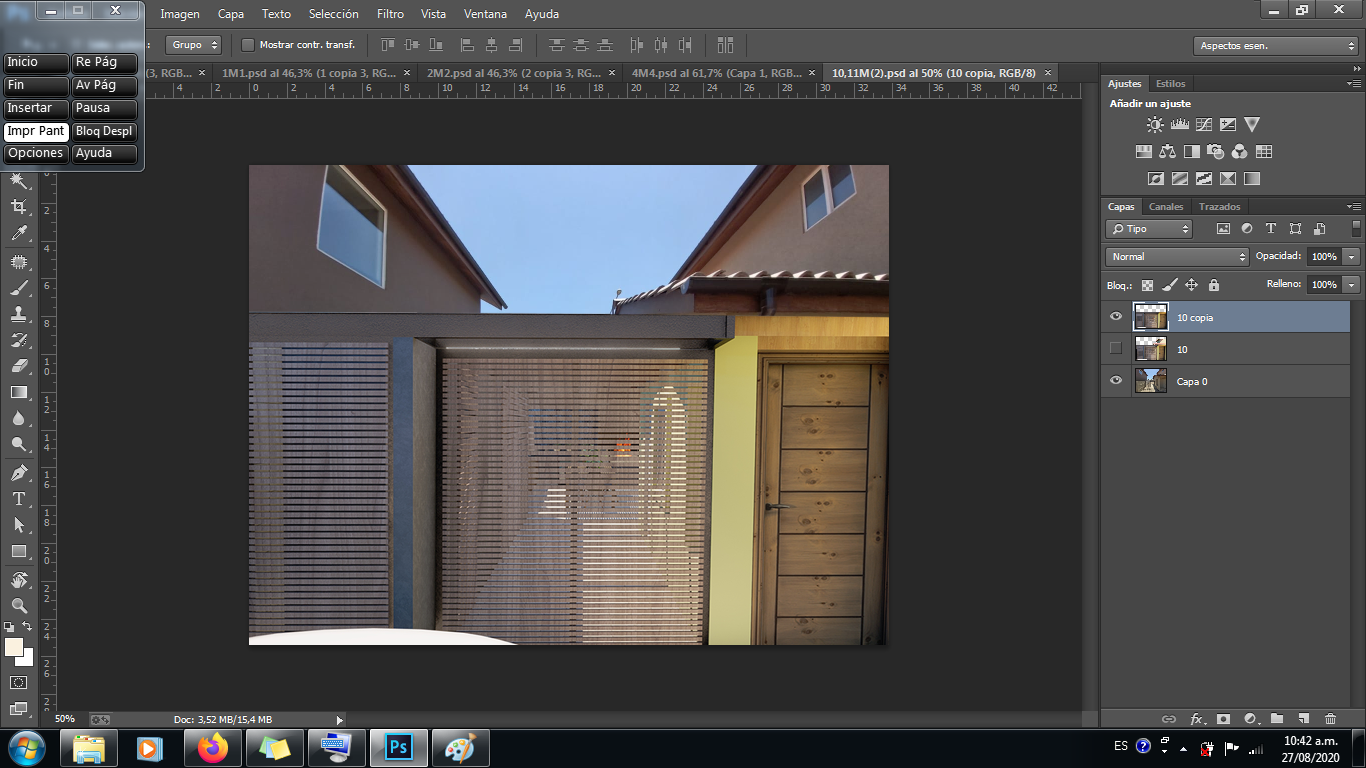Open the 'Grupo' auto-select dropdown
The image size is (1366, 768).
pos(193,45)
